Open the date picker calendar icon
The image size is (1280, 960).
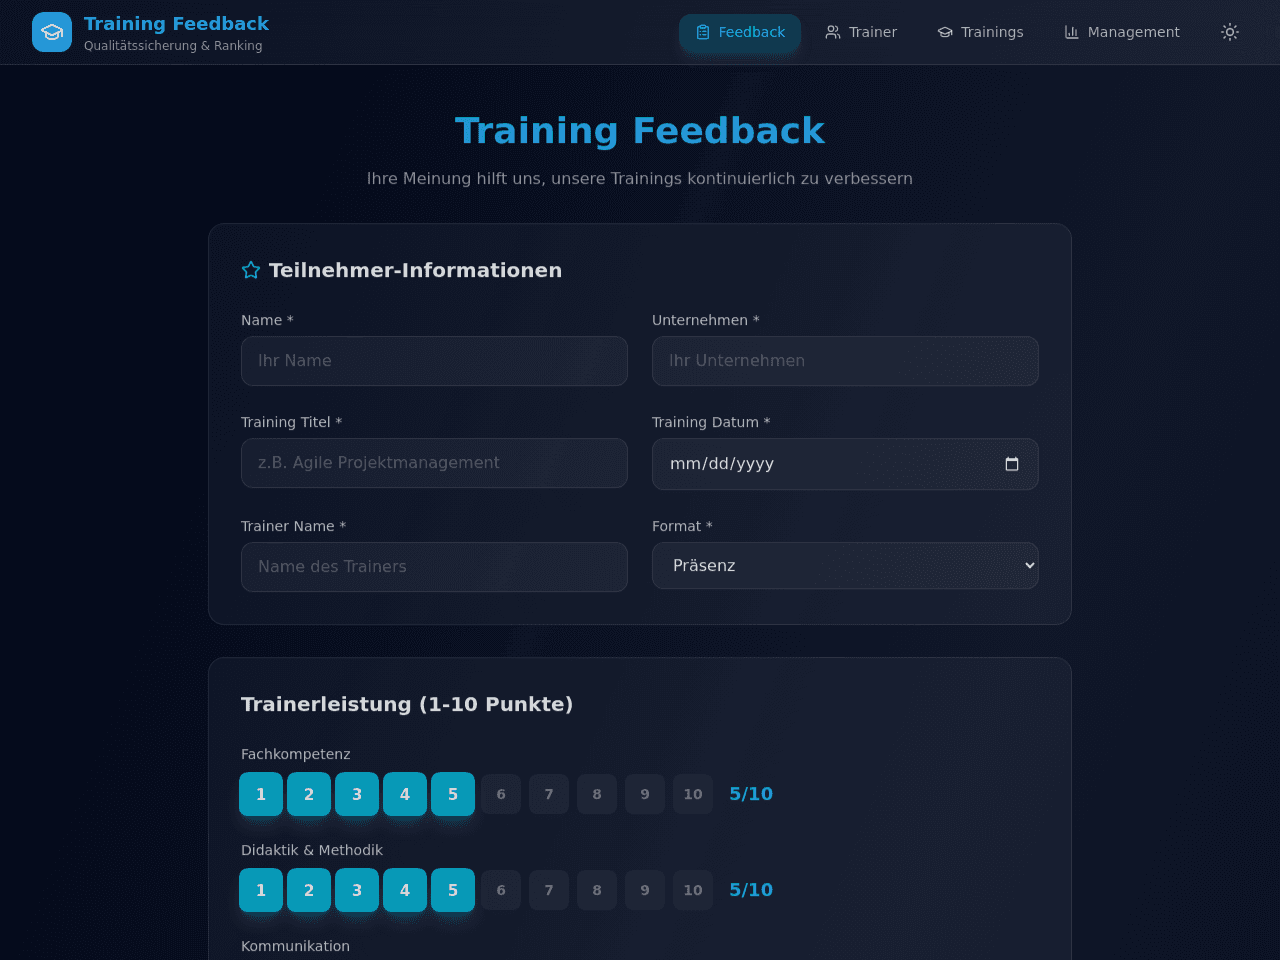tap(1012, 464)
